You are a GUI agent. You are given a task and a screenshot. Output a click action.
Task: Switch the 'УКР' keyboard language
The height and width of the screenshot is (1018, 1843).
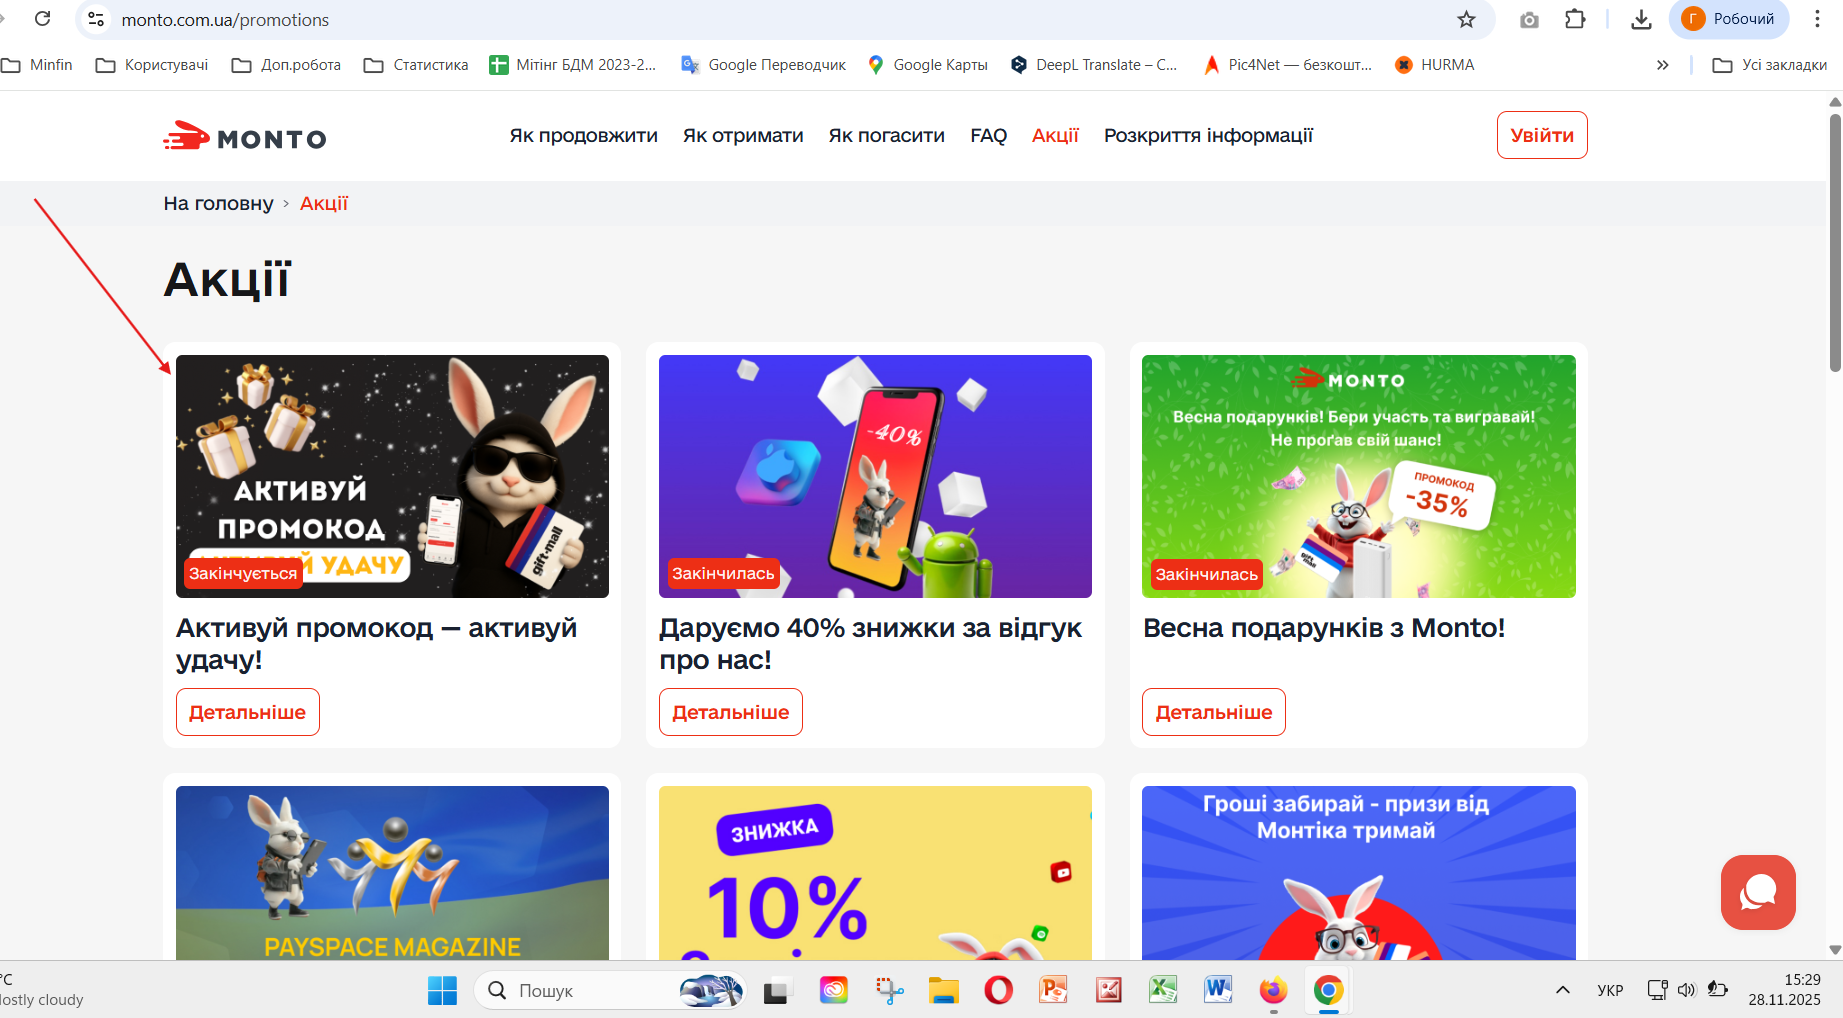tap(1610, 990)
